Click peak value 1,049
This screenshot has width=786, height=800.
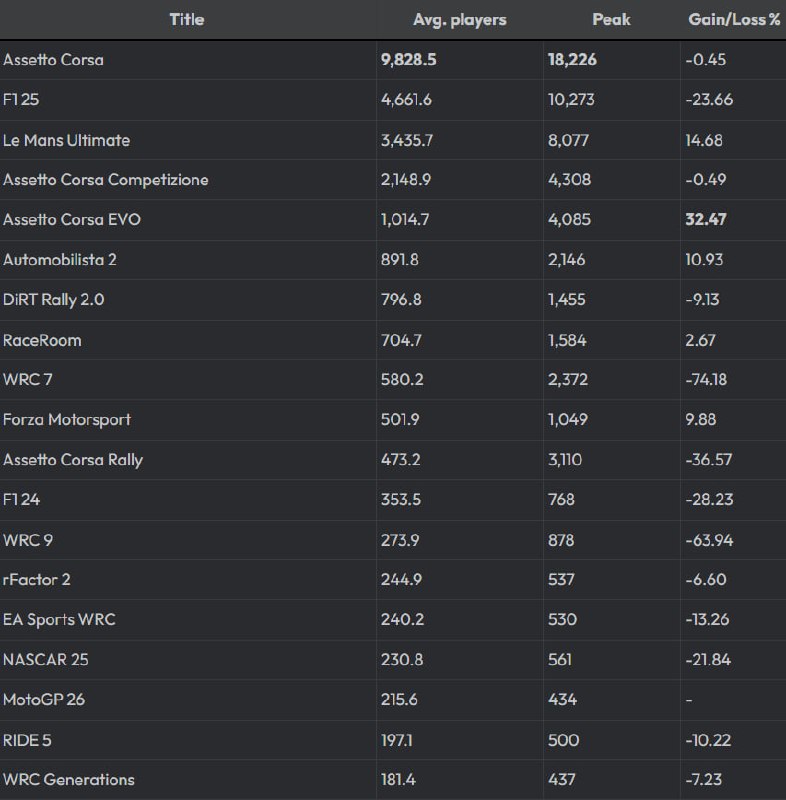(x=568, y=419)
